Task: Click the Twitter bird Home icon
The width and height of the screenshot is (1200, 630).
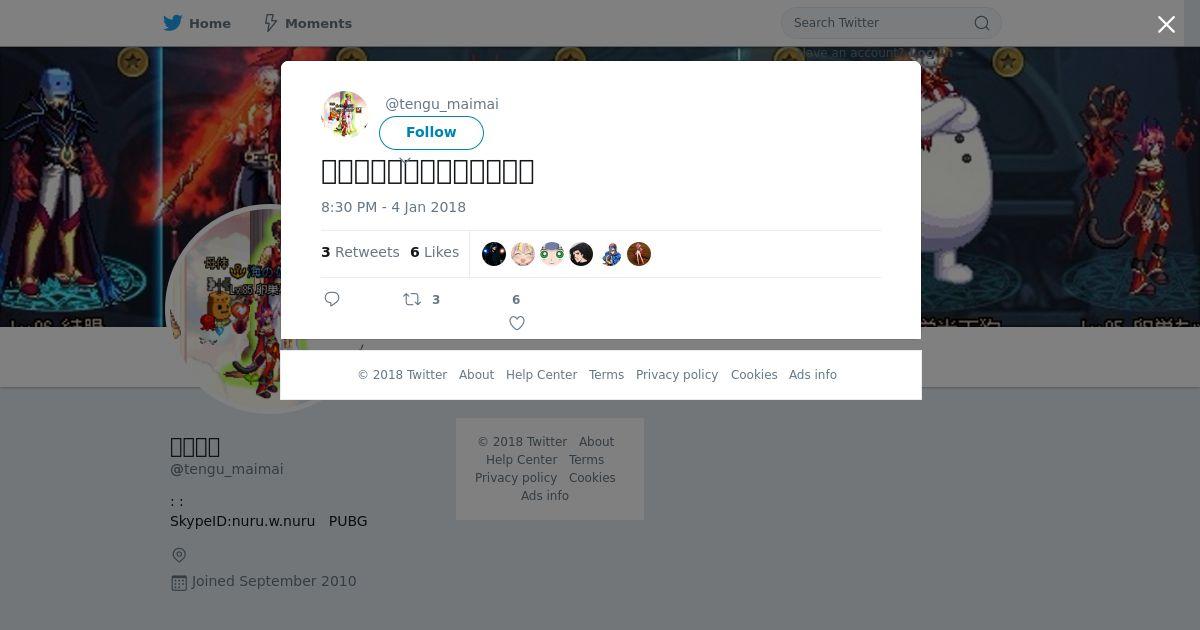Action: 173,23
